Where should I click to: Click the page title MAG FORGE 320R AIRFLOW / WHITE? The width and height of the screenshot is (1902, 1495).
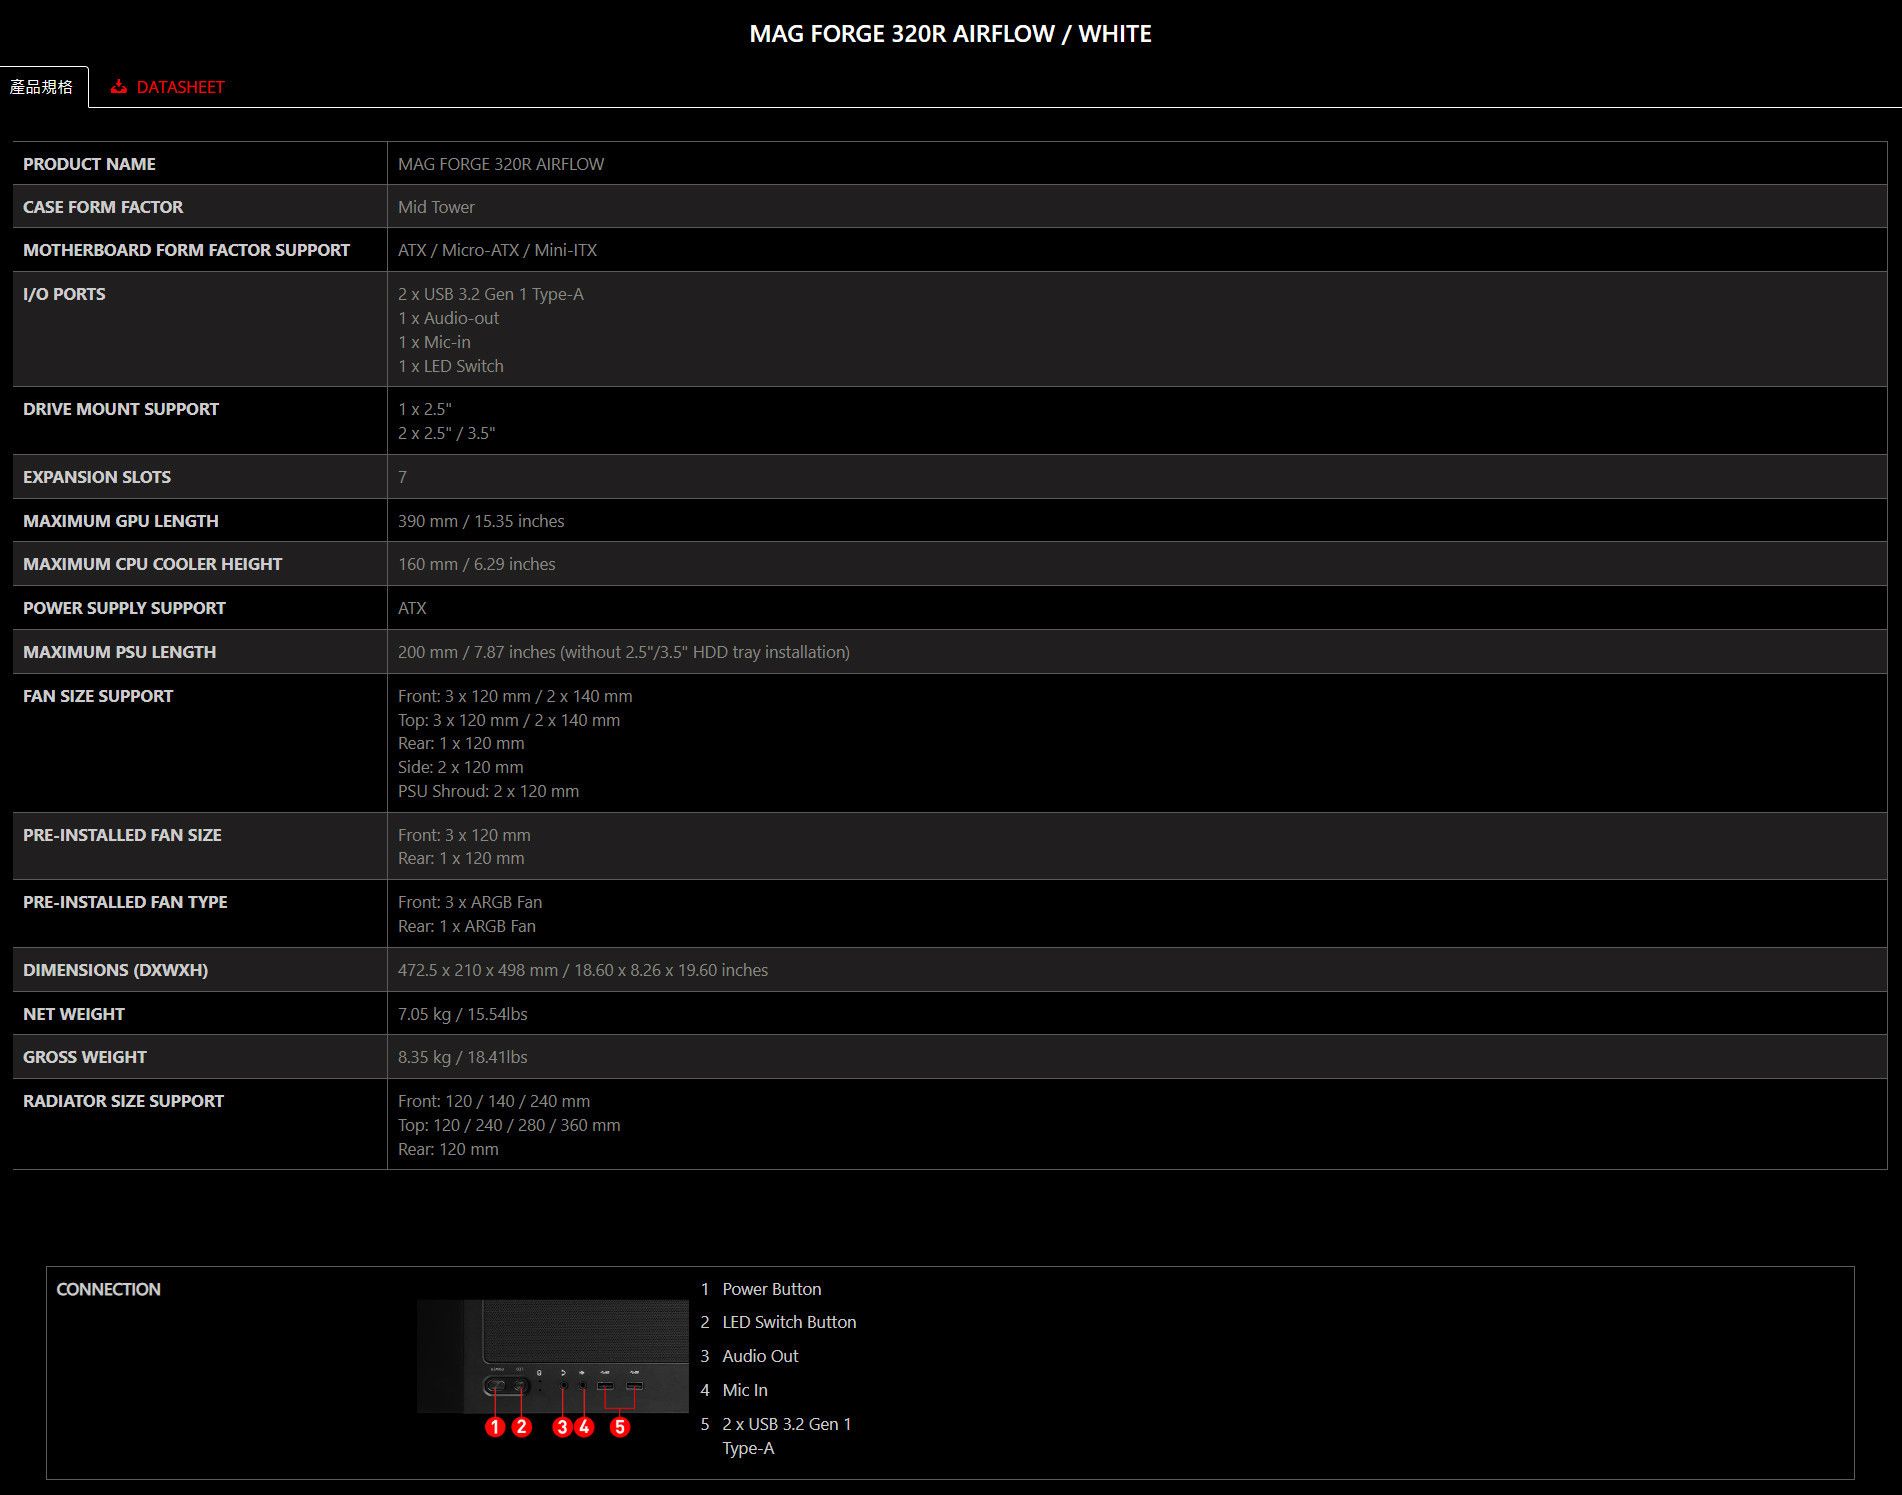950,34
